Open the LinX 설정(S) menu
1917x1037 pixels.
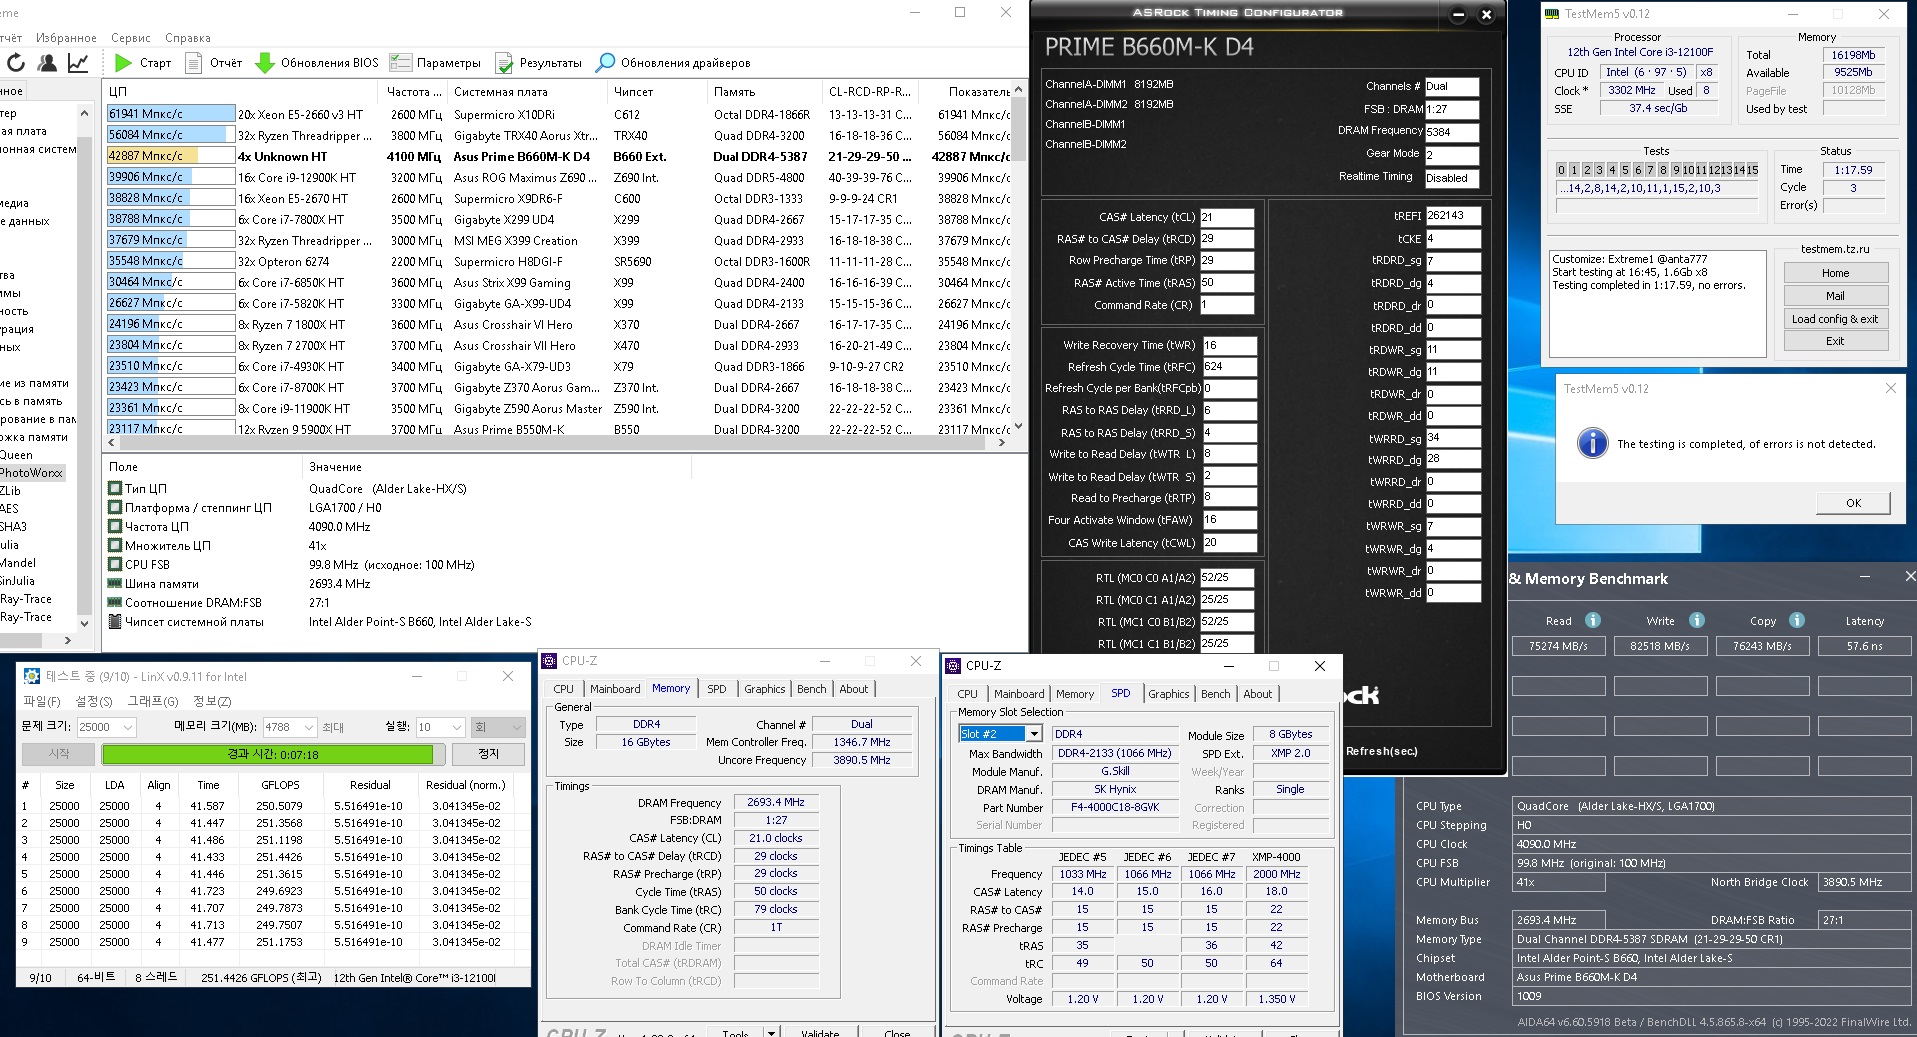pos(93,701)
